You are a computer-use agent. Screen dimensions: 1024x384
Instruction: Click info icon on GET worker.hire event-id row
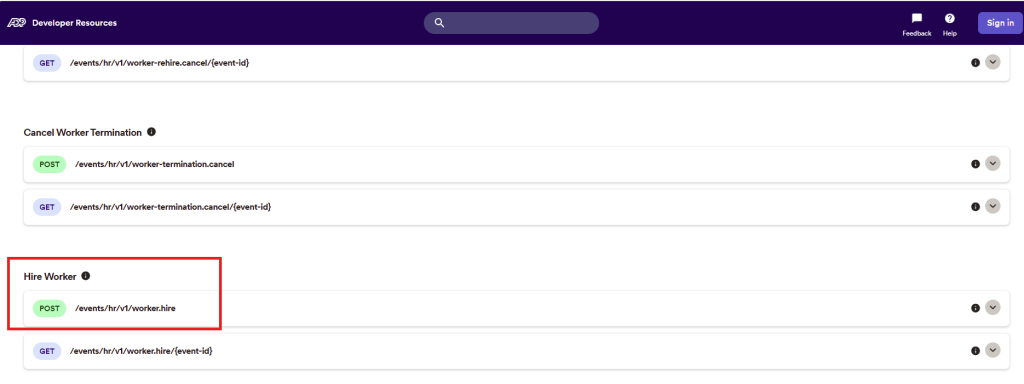(975, 351)
